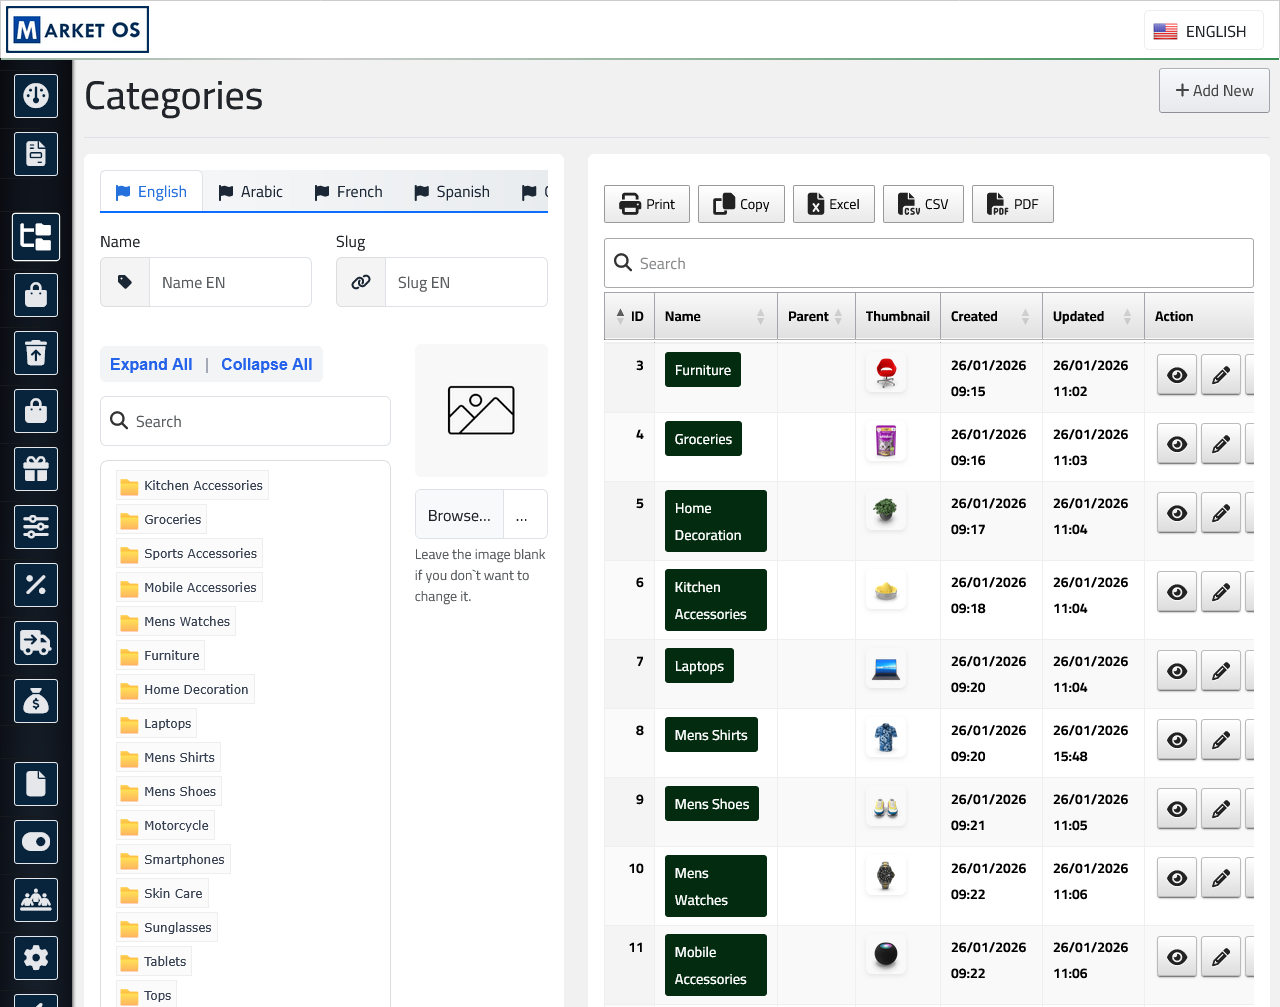Click the toggle switch icon in sidebar
The width and height of the screenshot is (1280, 1007).
[x=36, y=842]
